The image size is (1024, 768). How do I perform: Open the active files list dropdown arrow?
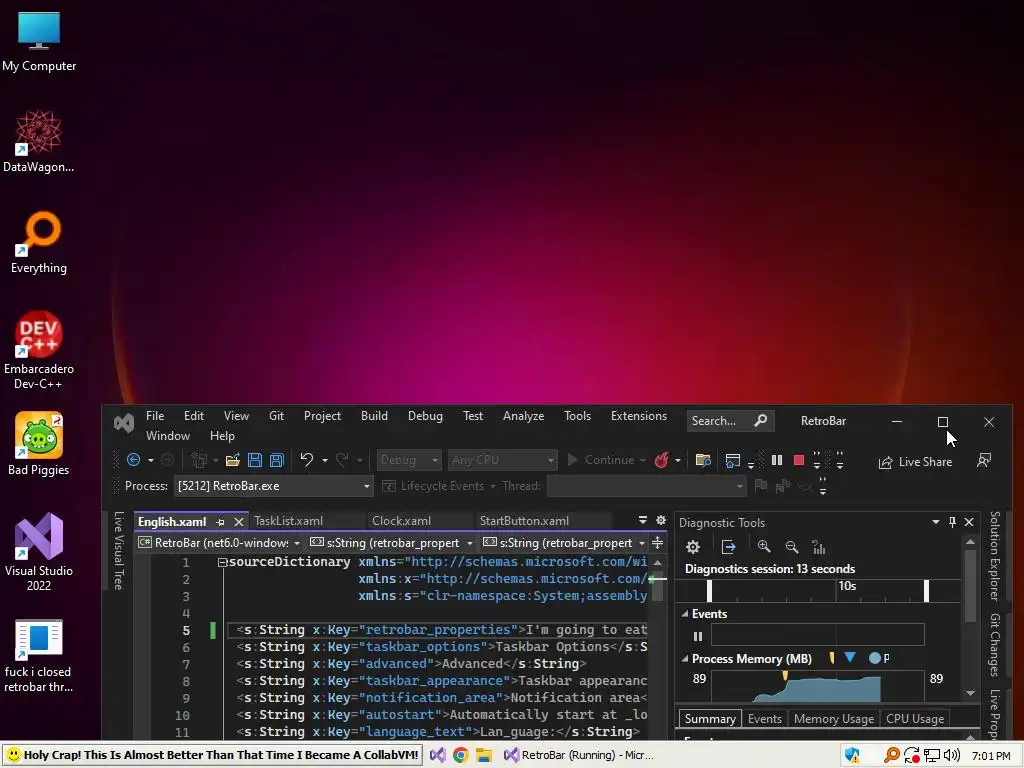[643, 520]
